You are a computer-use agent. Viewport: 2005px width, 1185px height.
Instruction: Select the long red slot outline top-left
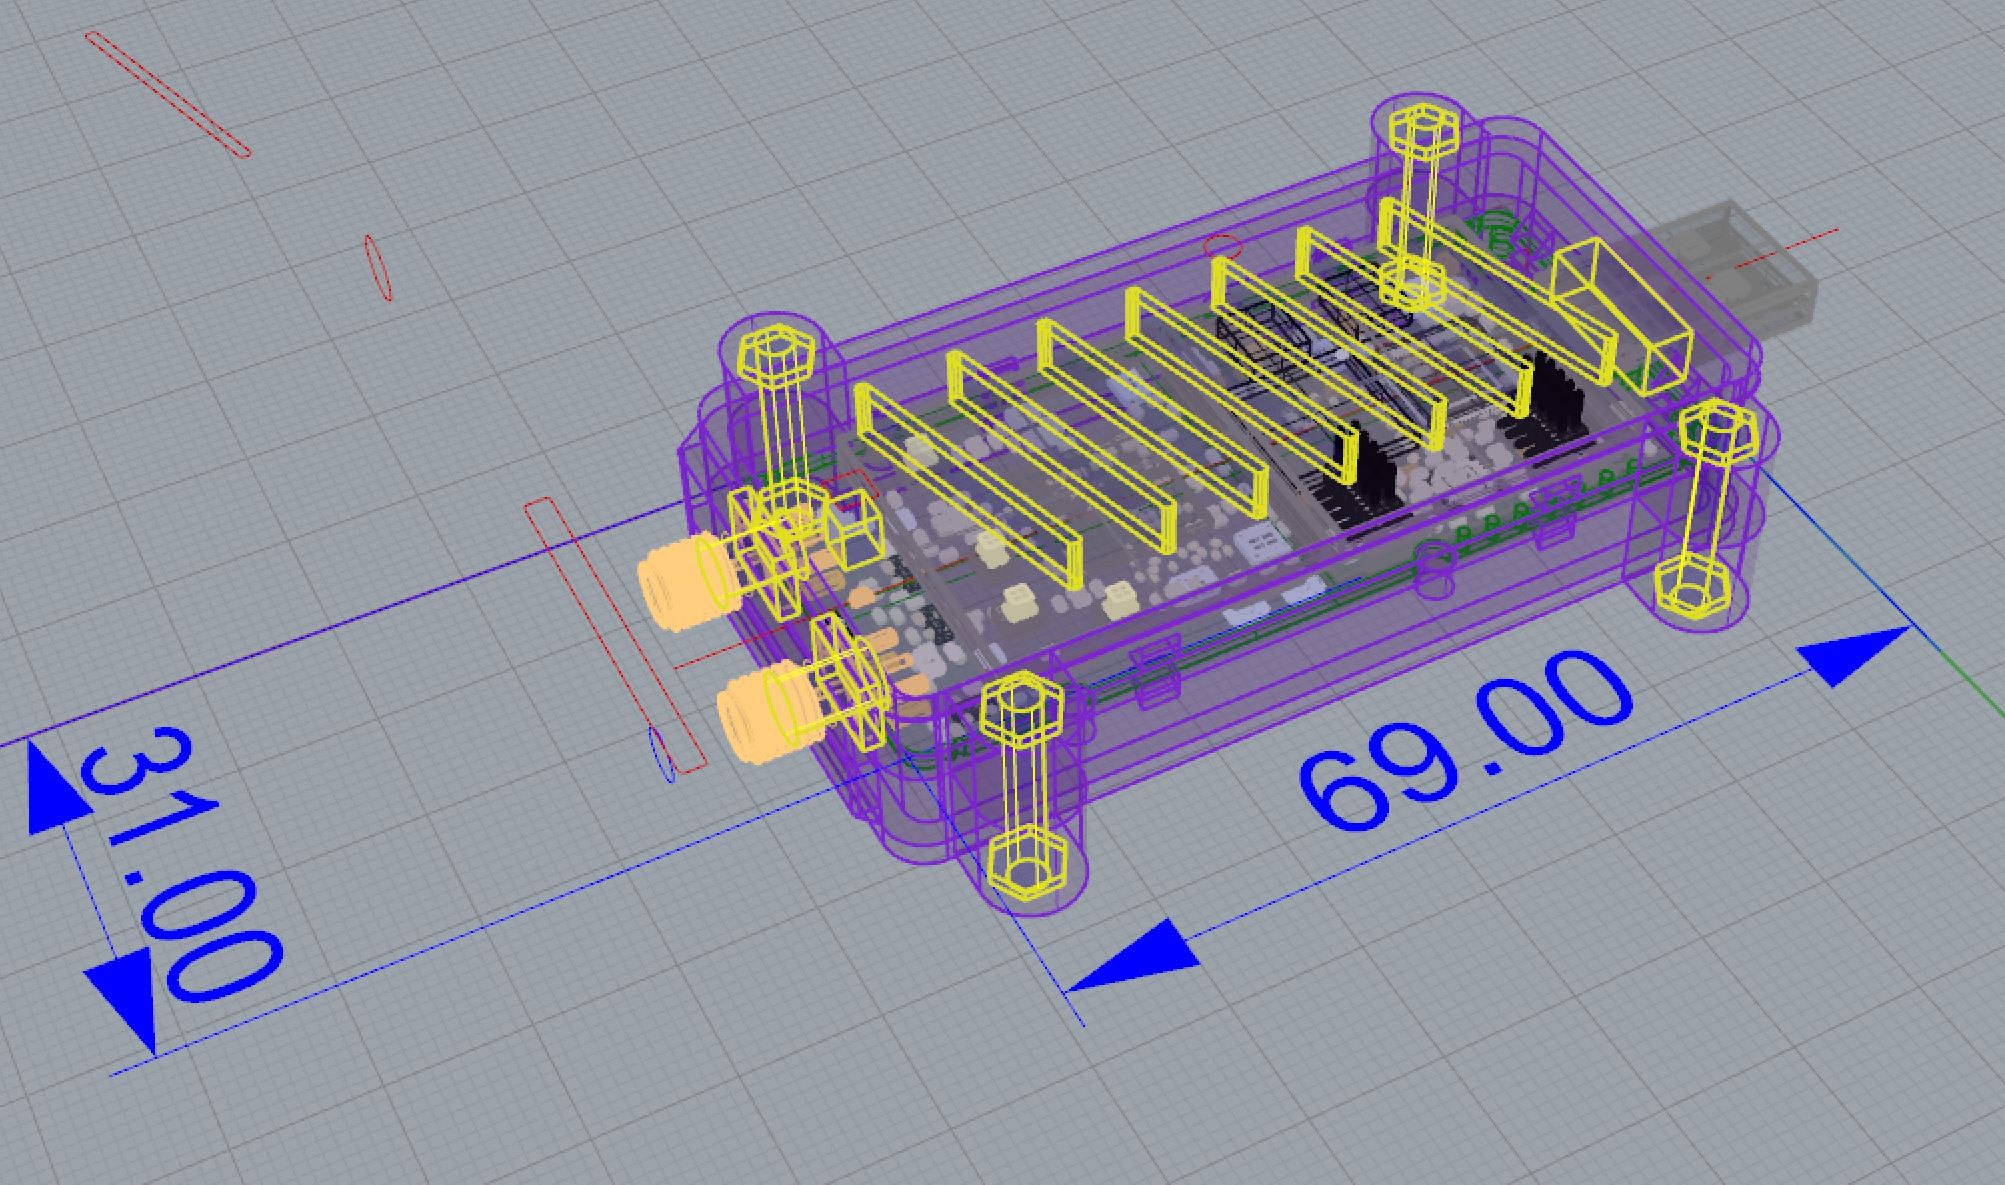coord(167,94)
